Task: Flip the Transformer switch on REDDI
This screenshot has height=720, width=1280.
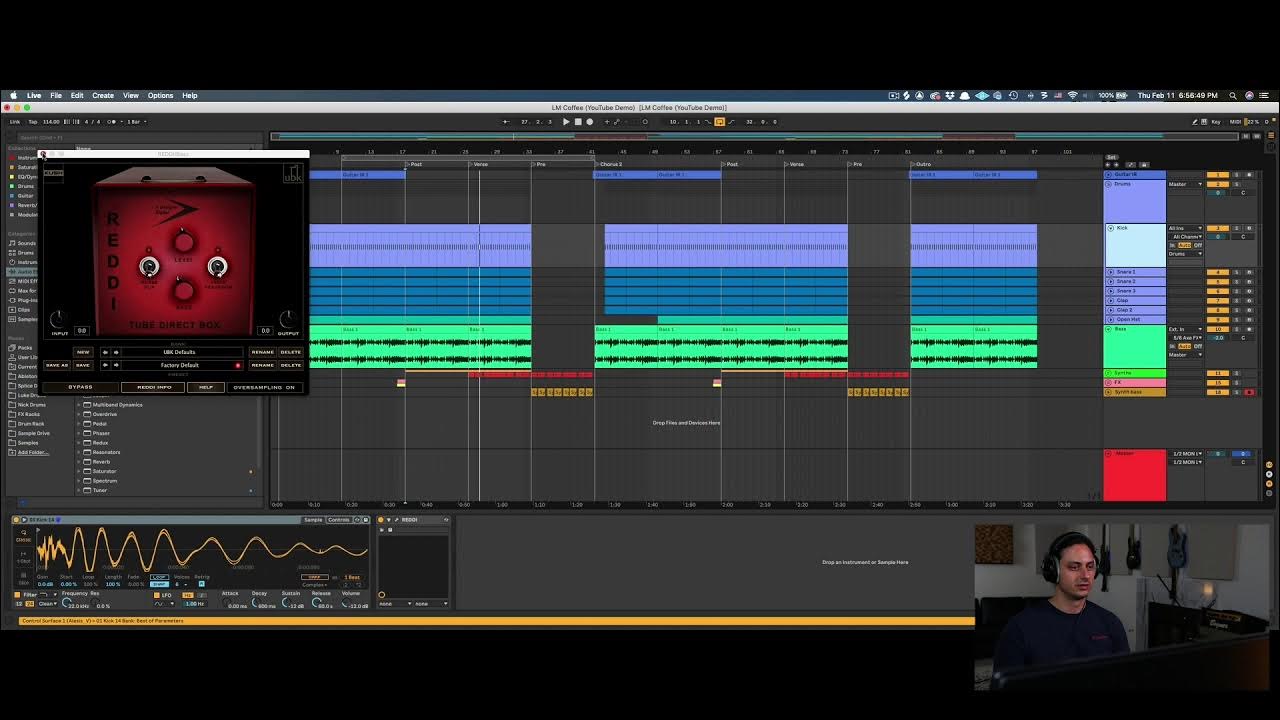Action: [x=217, y=267]
